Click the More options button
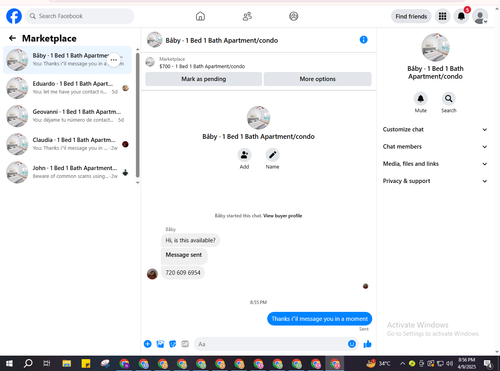This screenshot has width=500, height=371. [x=317, y=79]
